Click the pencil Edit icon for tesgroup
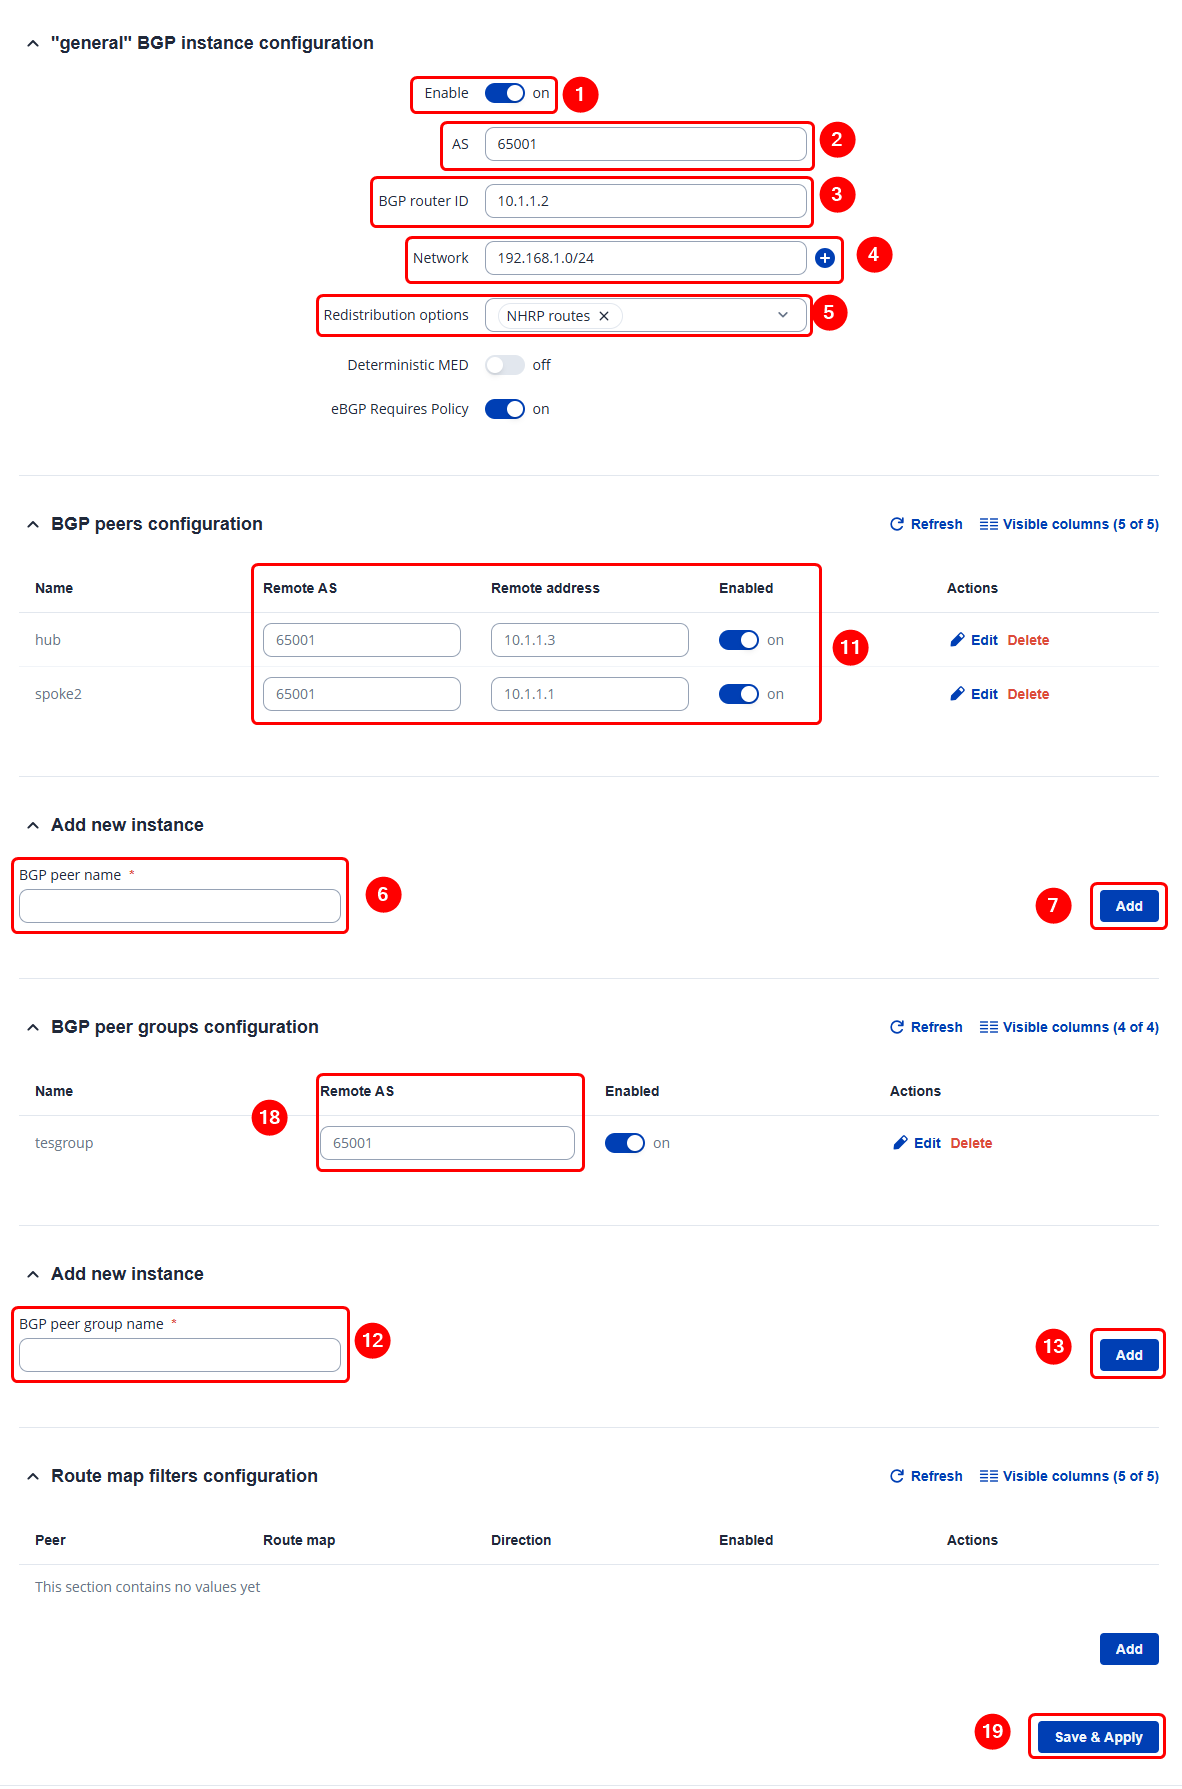1182x1789 pixels. [901, 1143]
